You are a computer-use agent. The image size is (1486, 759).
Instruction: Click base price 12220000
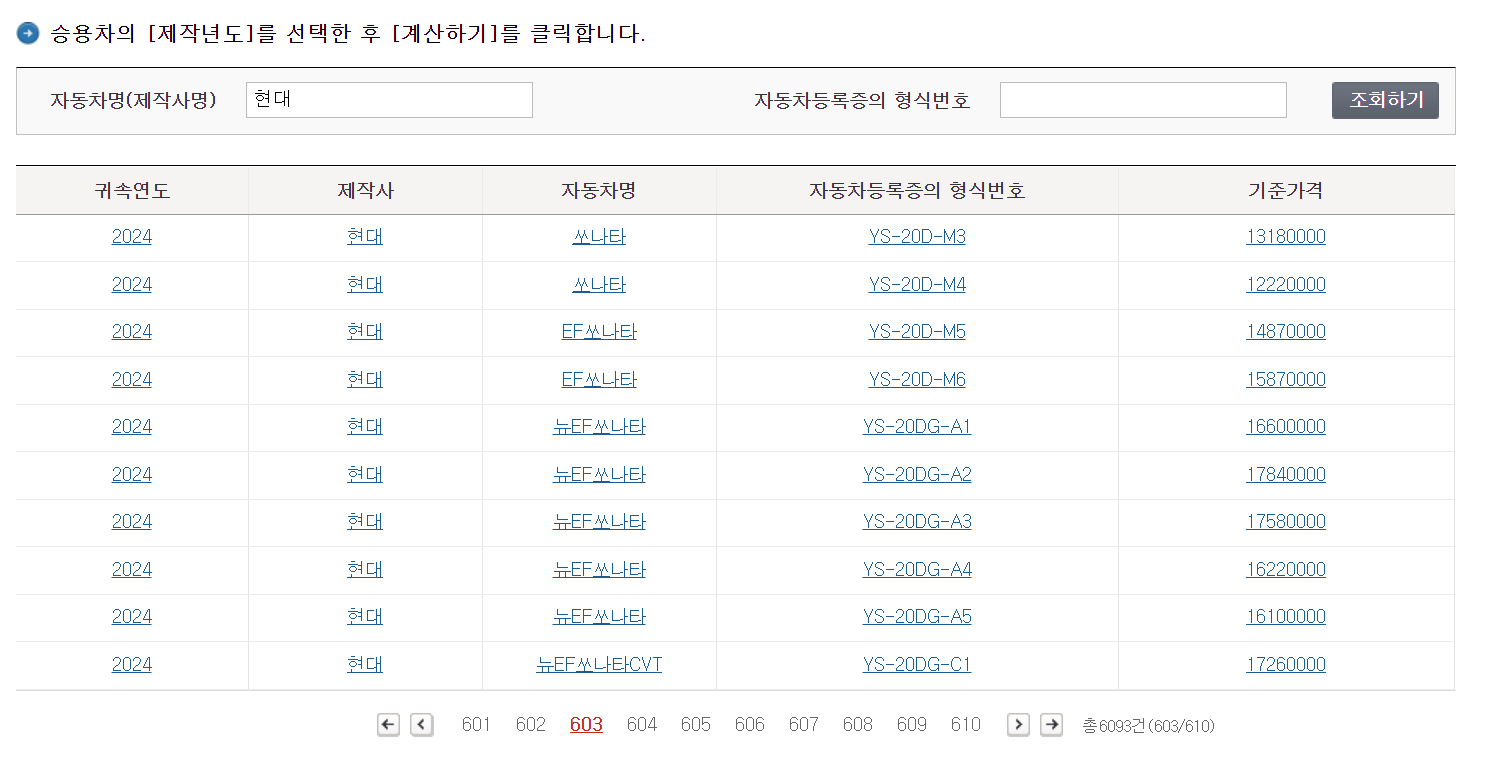pos(1286,285)
